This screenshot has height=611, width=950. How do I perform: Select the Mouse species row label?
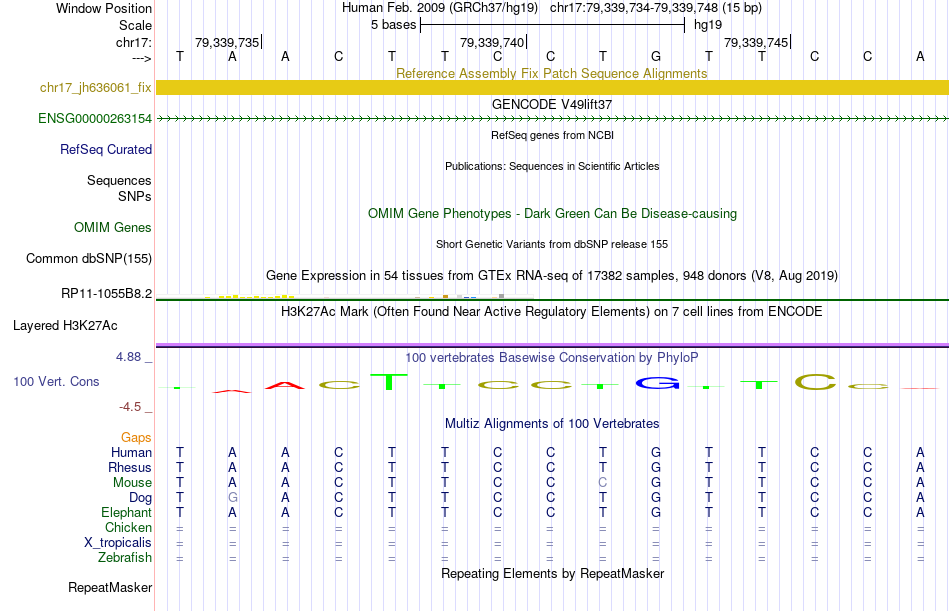point(132,482)
